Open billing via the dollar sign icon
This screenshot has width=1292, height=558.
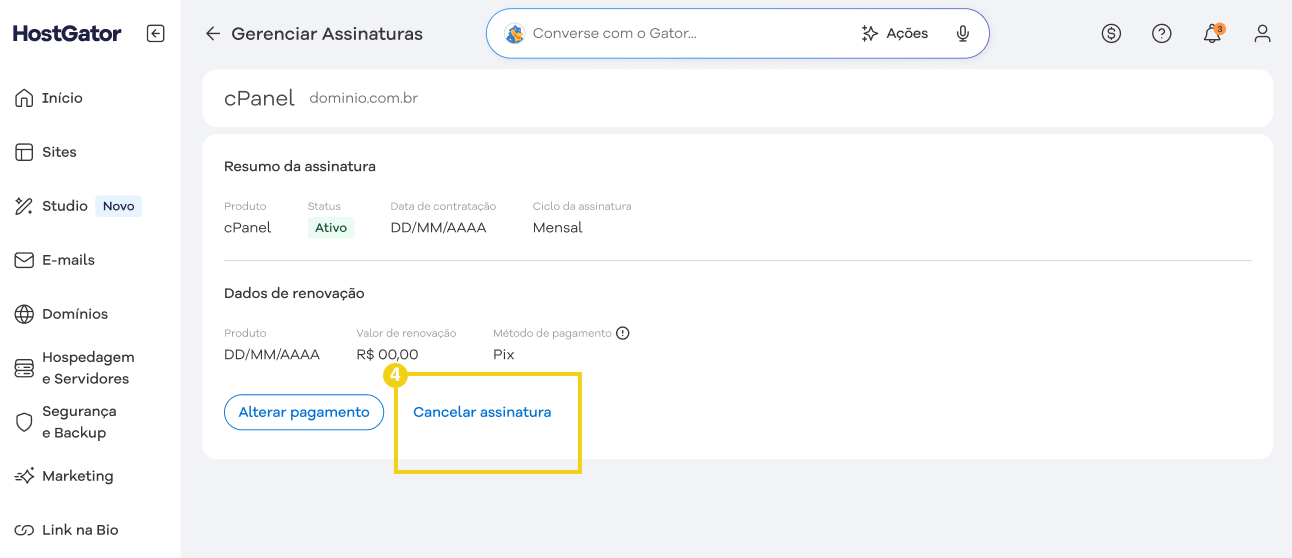tap(1111, 34)
